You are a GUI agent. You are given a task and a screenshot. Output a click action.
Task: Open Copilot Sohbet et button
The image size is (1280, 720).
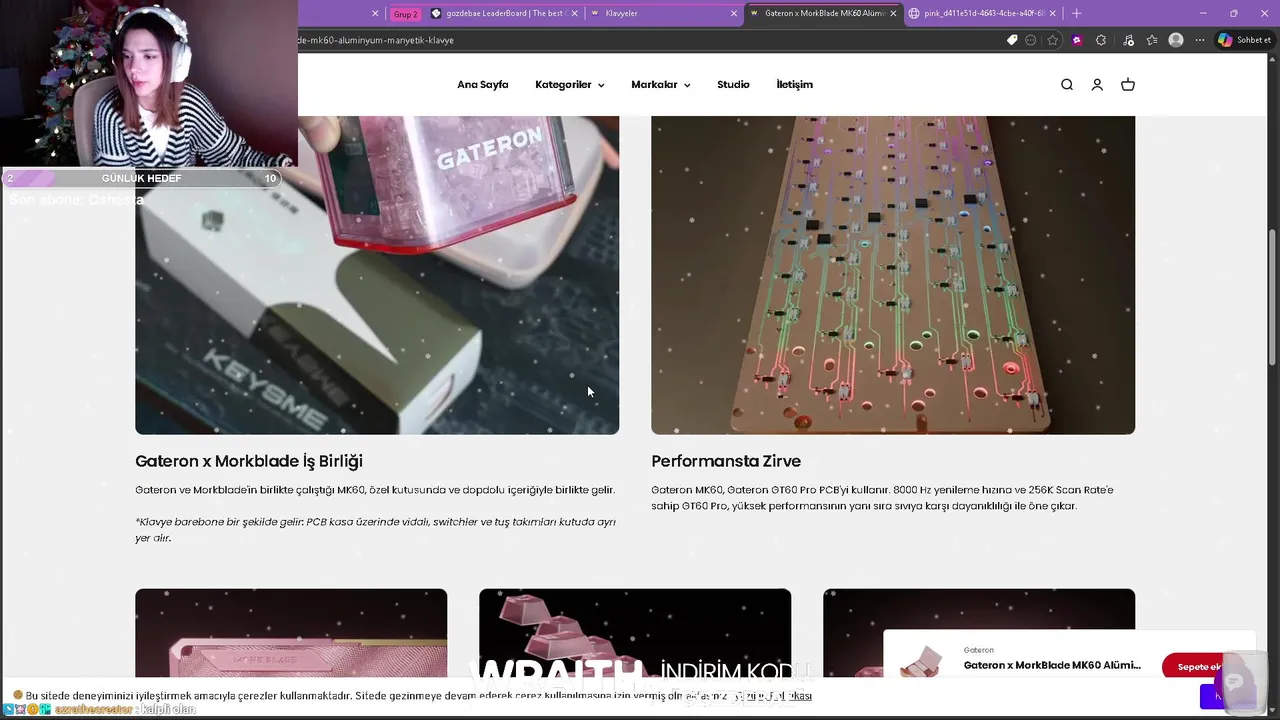coord(1245,40)
